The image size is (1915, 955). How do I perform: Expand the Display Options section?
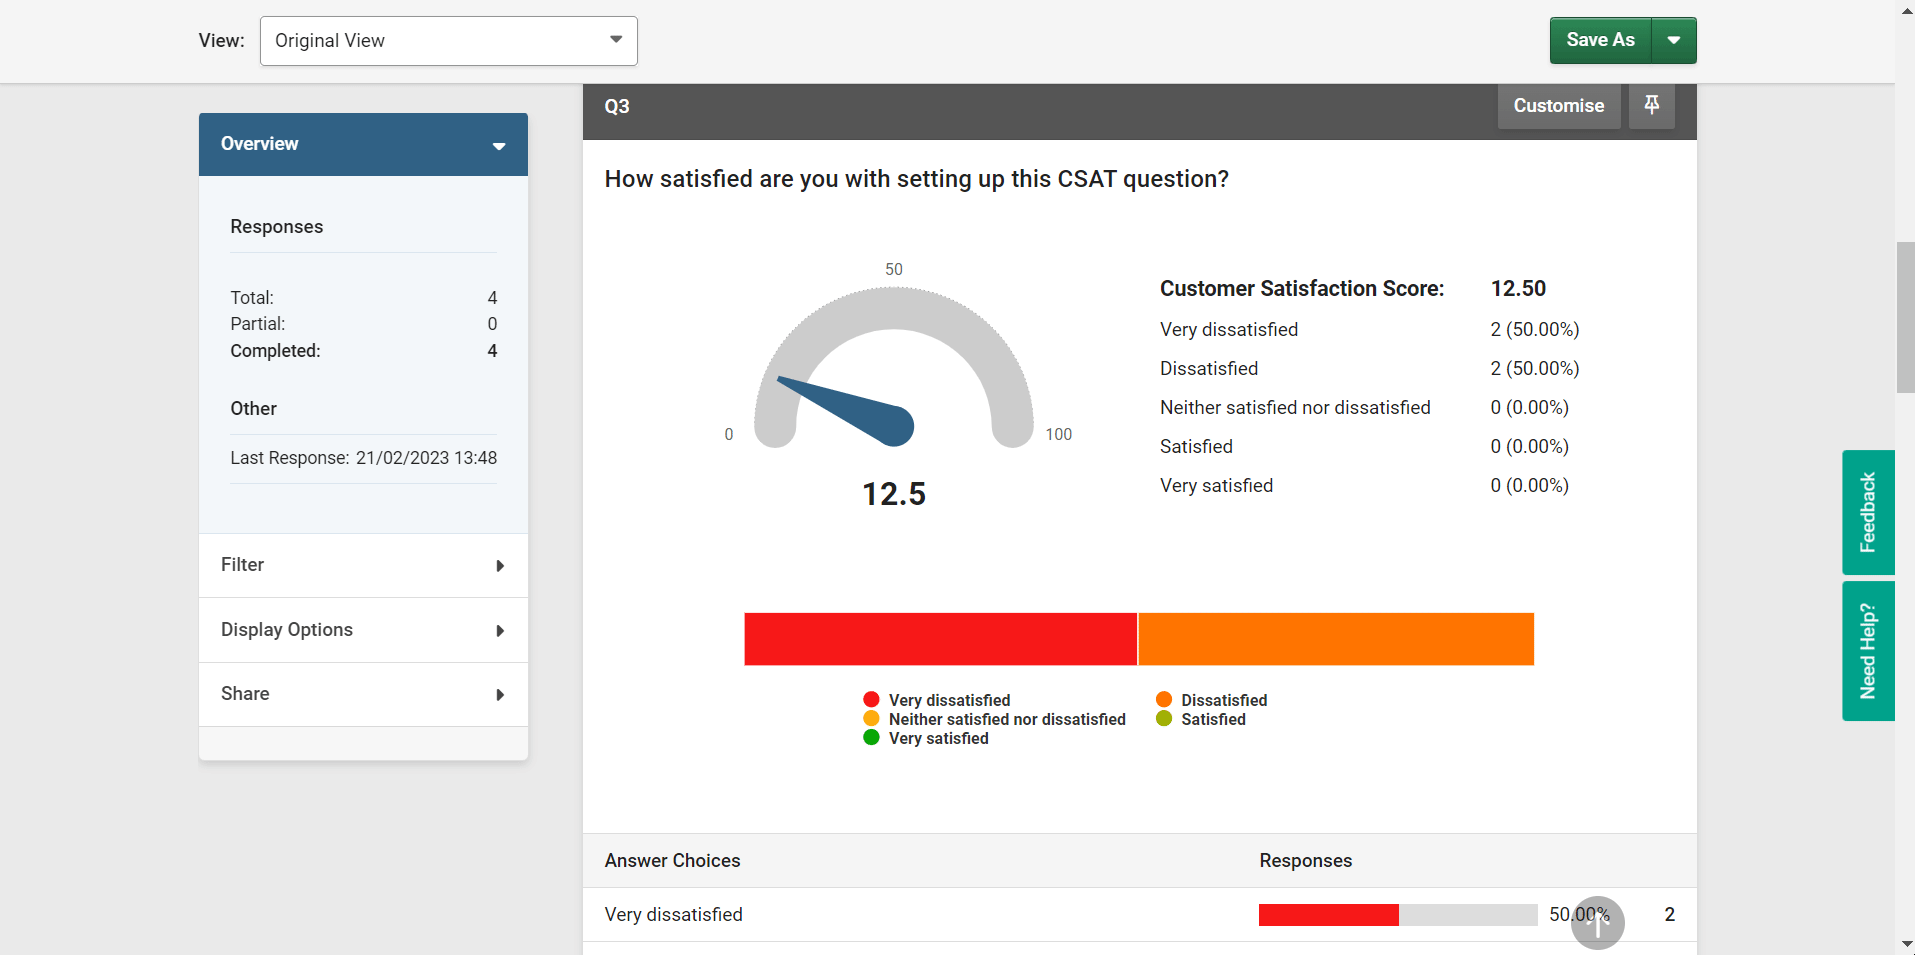[x=363, y=630]
